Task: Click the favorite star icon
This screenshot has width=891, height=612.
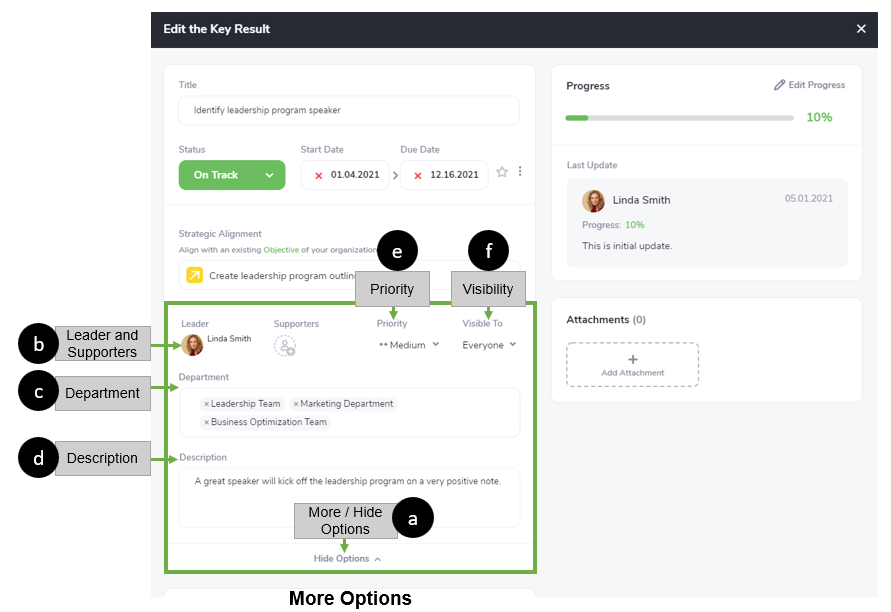Action: (502, 172)
